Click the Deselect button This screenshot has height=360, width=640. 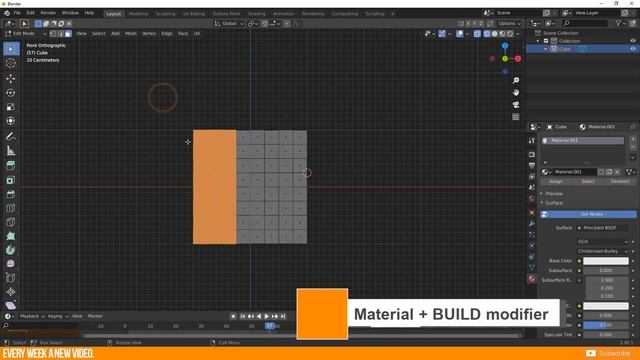click(x=620, y=181)
